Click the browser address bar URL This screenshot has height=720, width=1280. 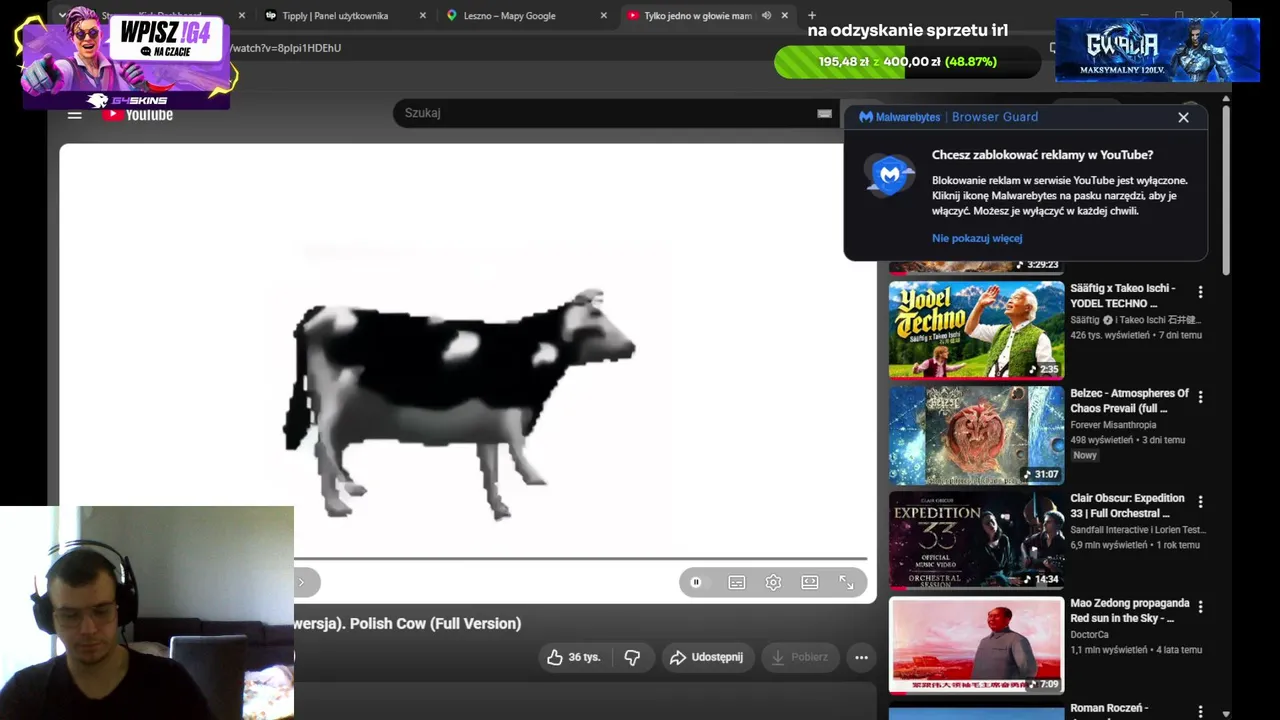pyautogui.click(x=286, y=48)
